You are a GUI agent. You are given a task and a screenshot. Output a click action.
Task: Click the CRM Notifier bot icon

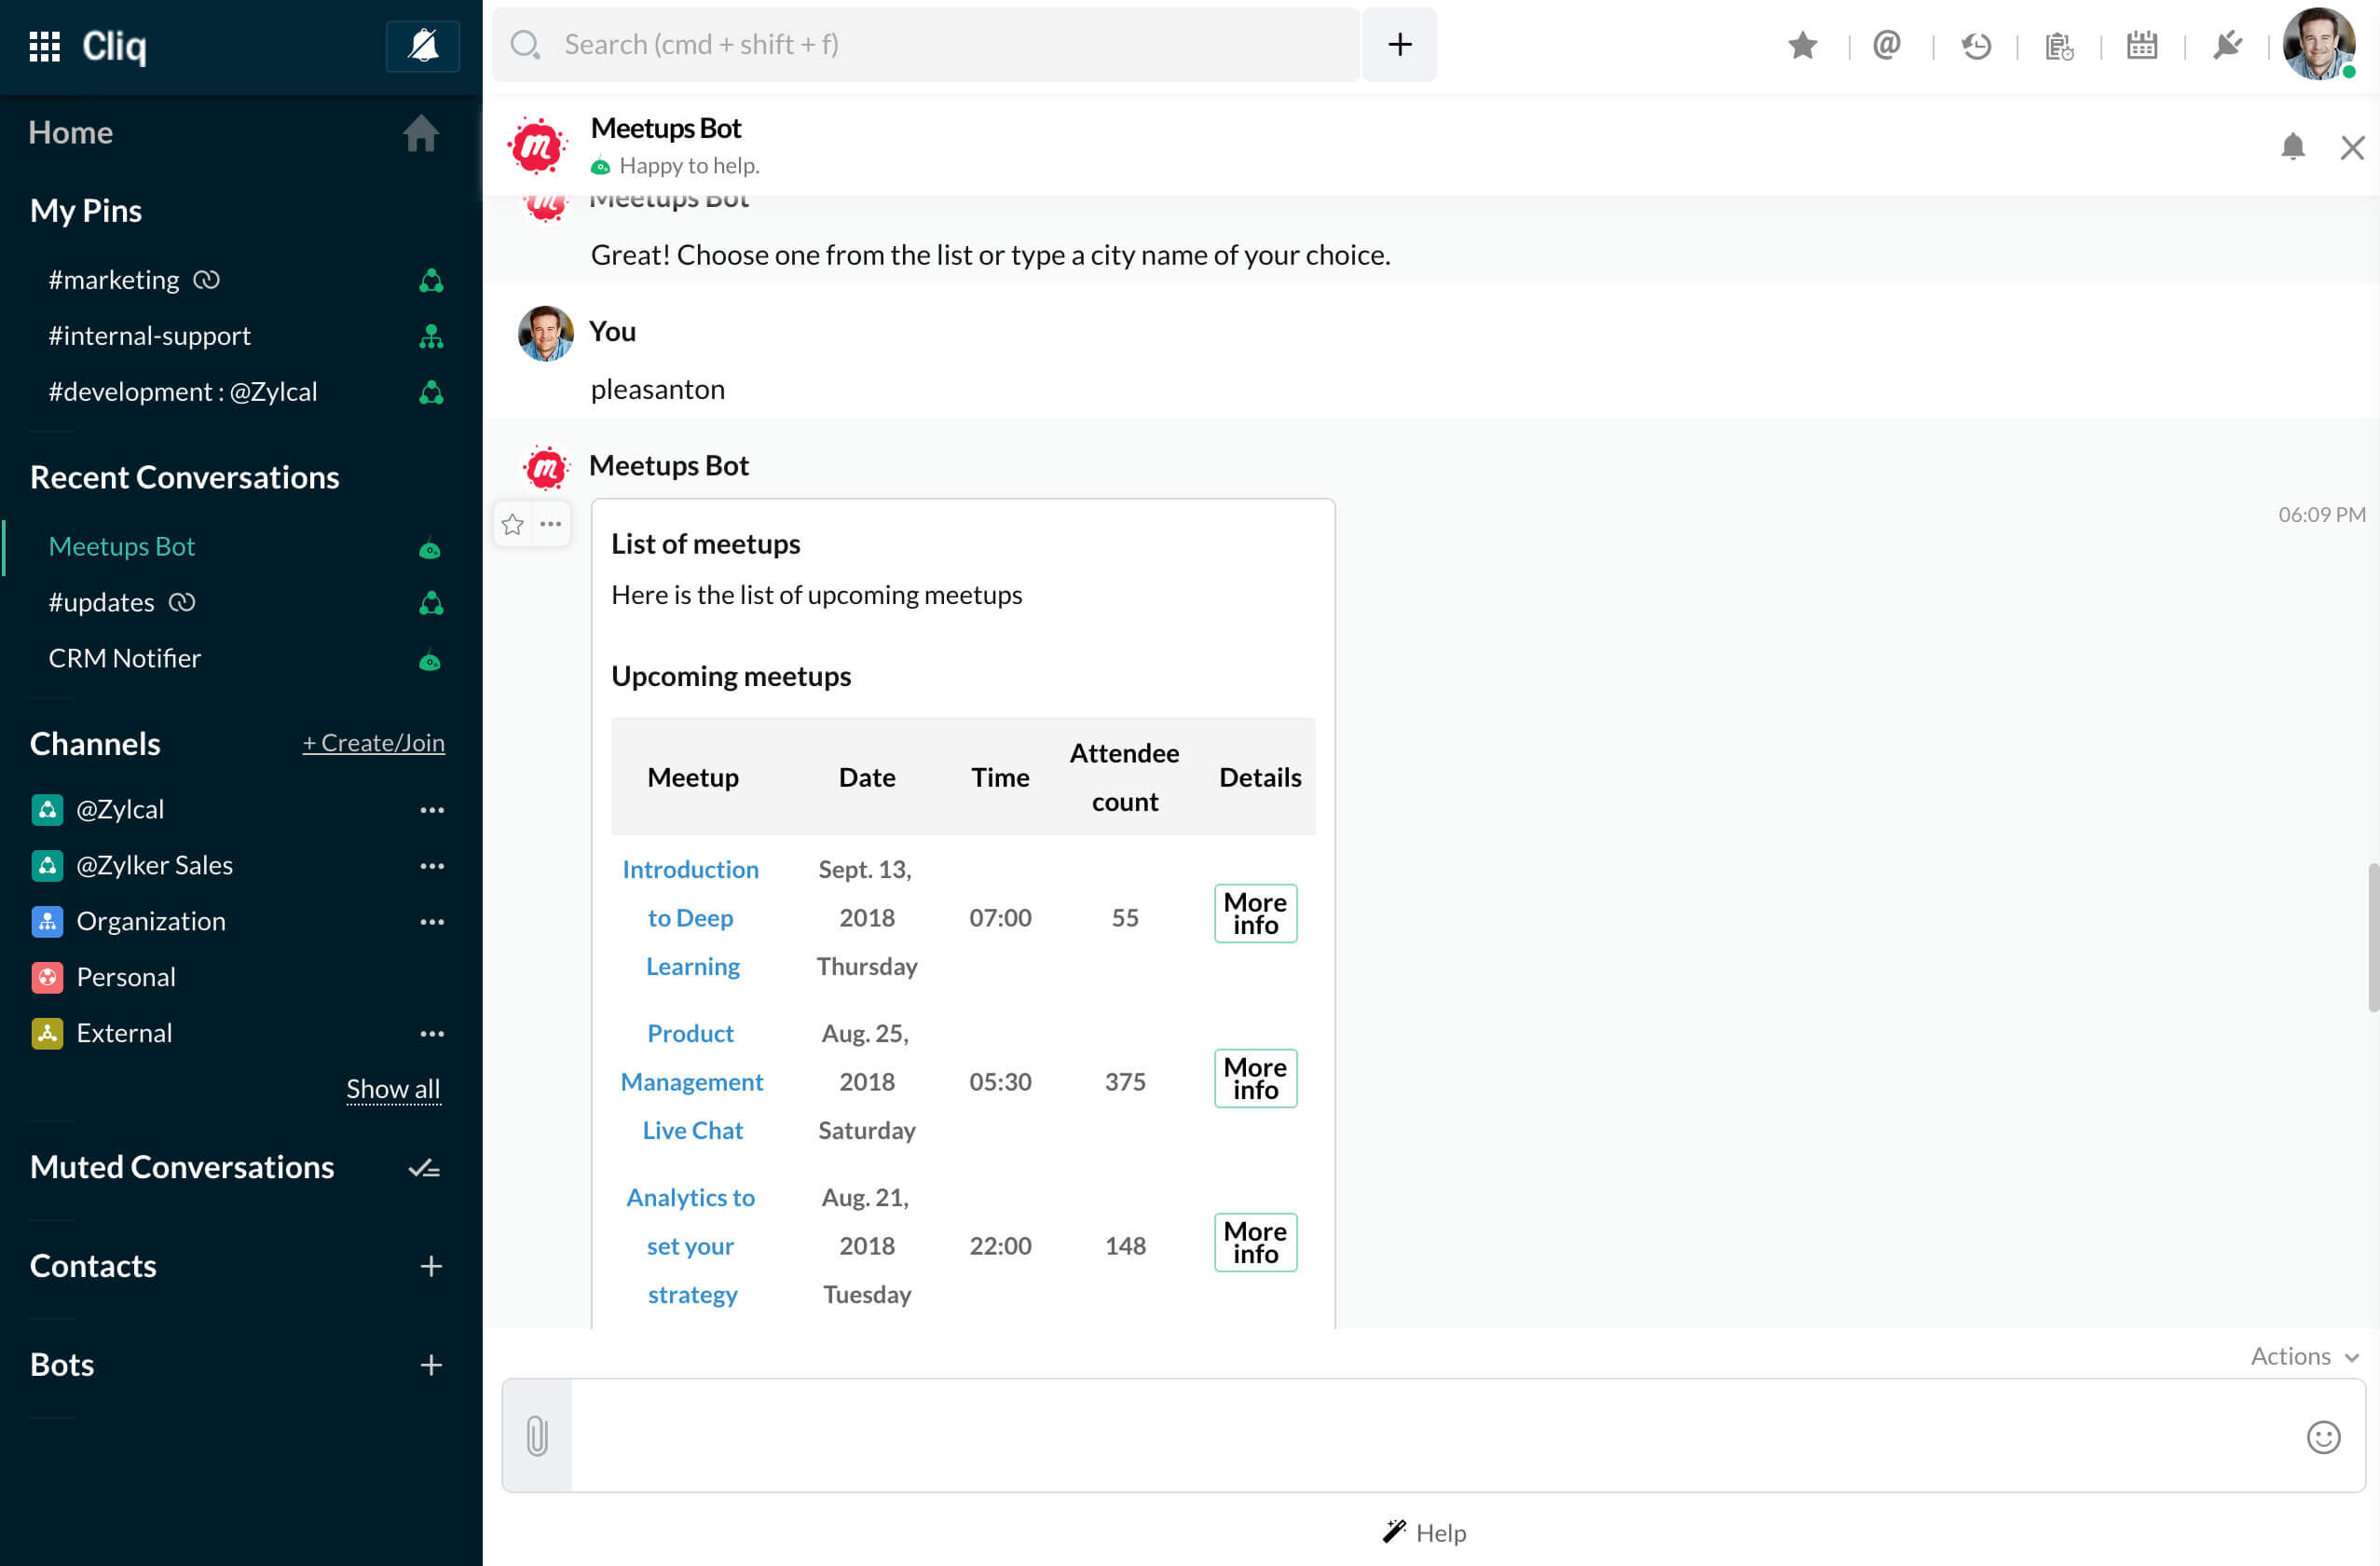[x=430, y=661]
